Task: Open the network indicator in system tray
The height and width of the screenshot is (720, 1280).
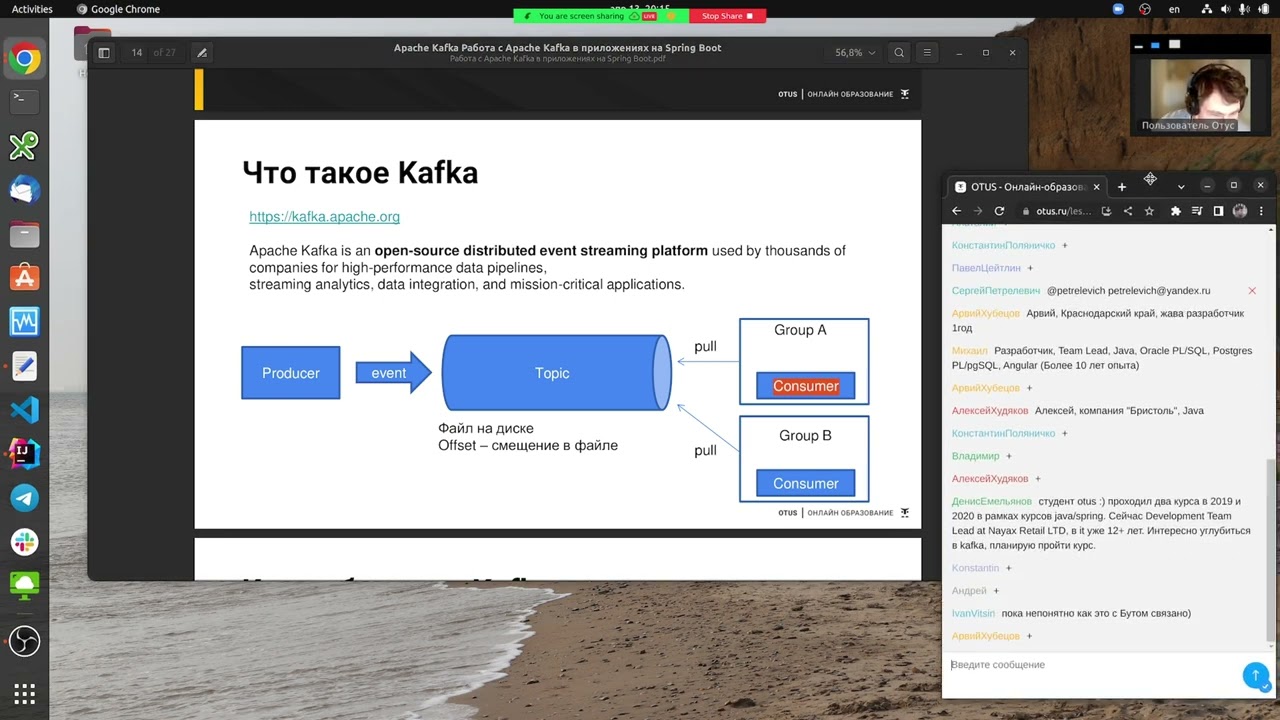Action: (x=1208, y=9)
